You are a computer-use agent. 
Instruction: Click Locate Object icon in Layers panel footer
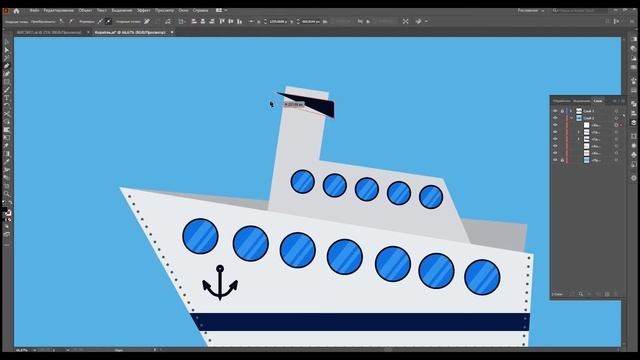[580, 294]
